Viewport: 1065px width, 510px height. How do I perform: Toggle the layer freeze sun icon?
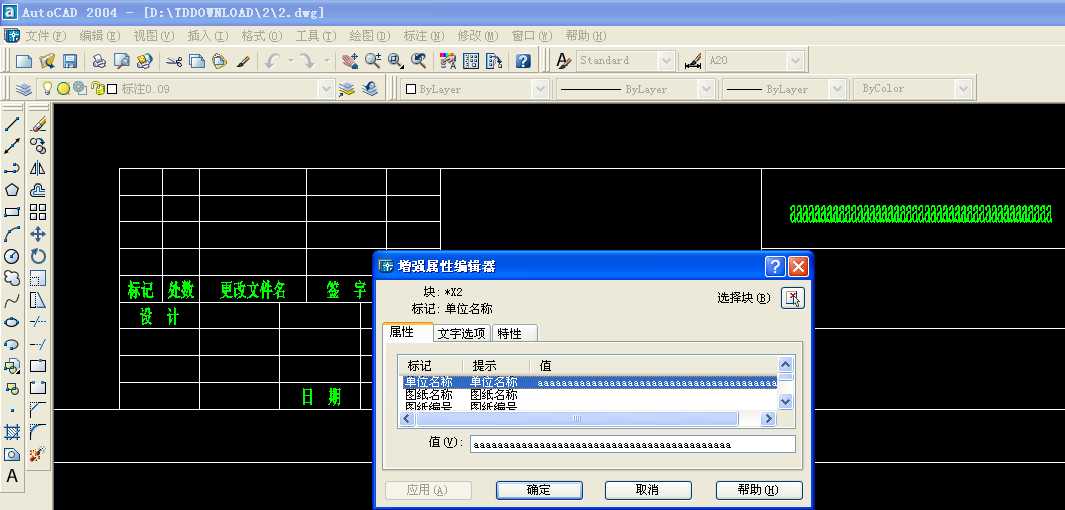62,89
